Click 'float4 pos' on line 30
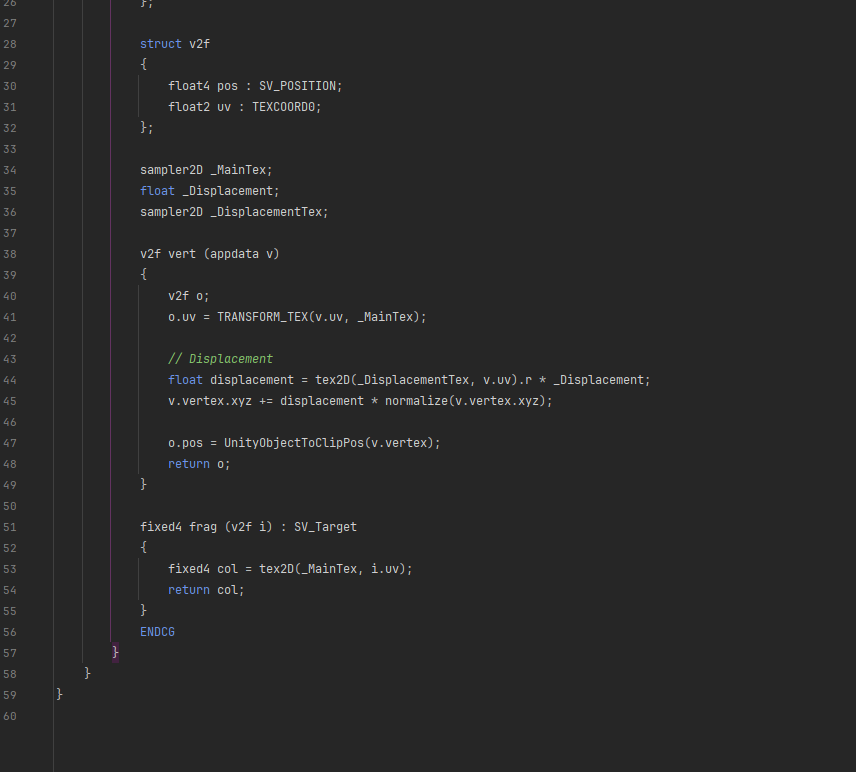The width and height of the screenshot is (856, 772). coord(203,86)
